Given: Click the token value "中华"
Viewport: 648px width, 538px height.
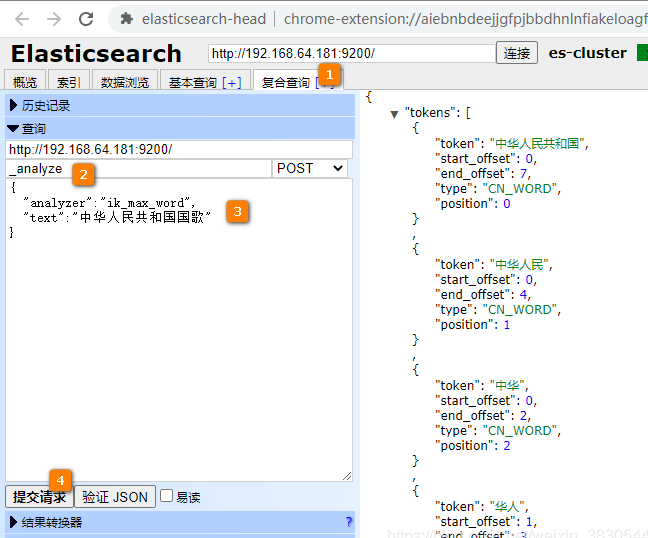Looking at the screenshot, I should pos(509,386).
